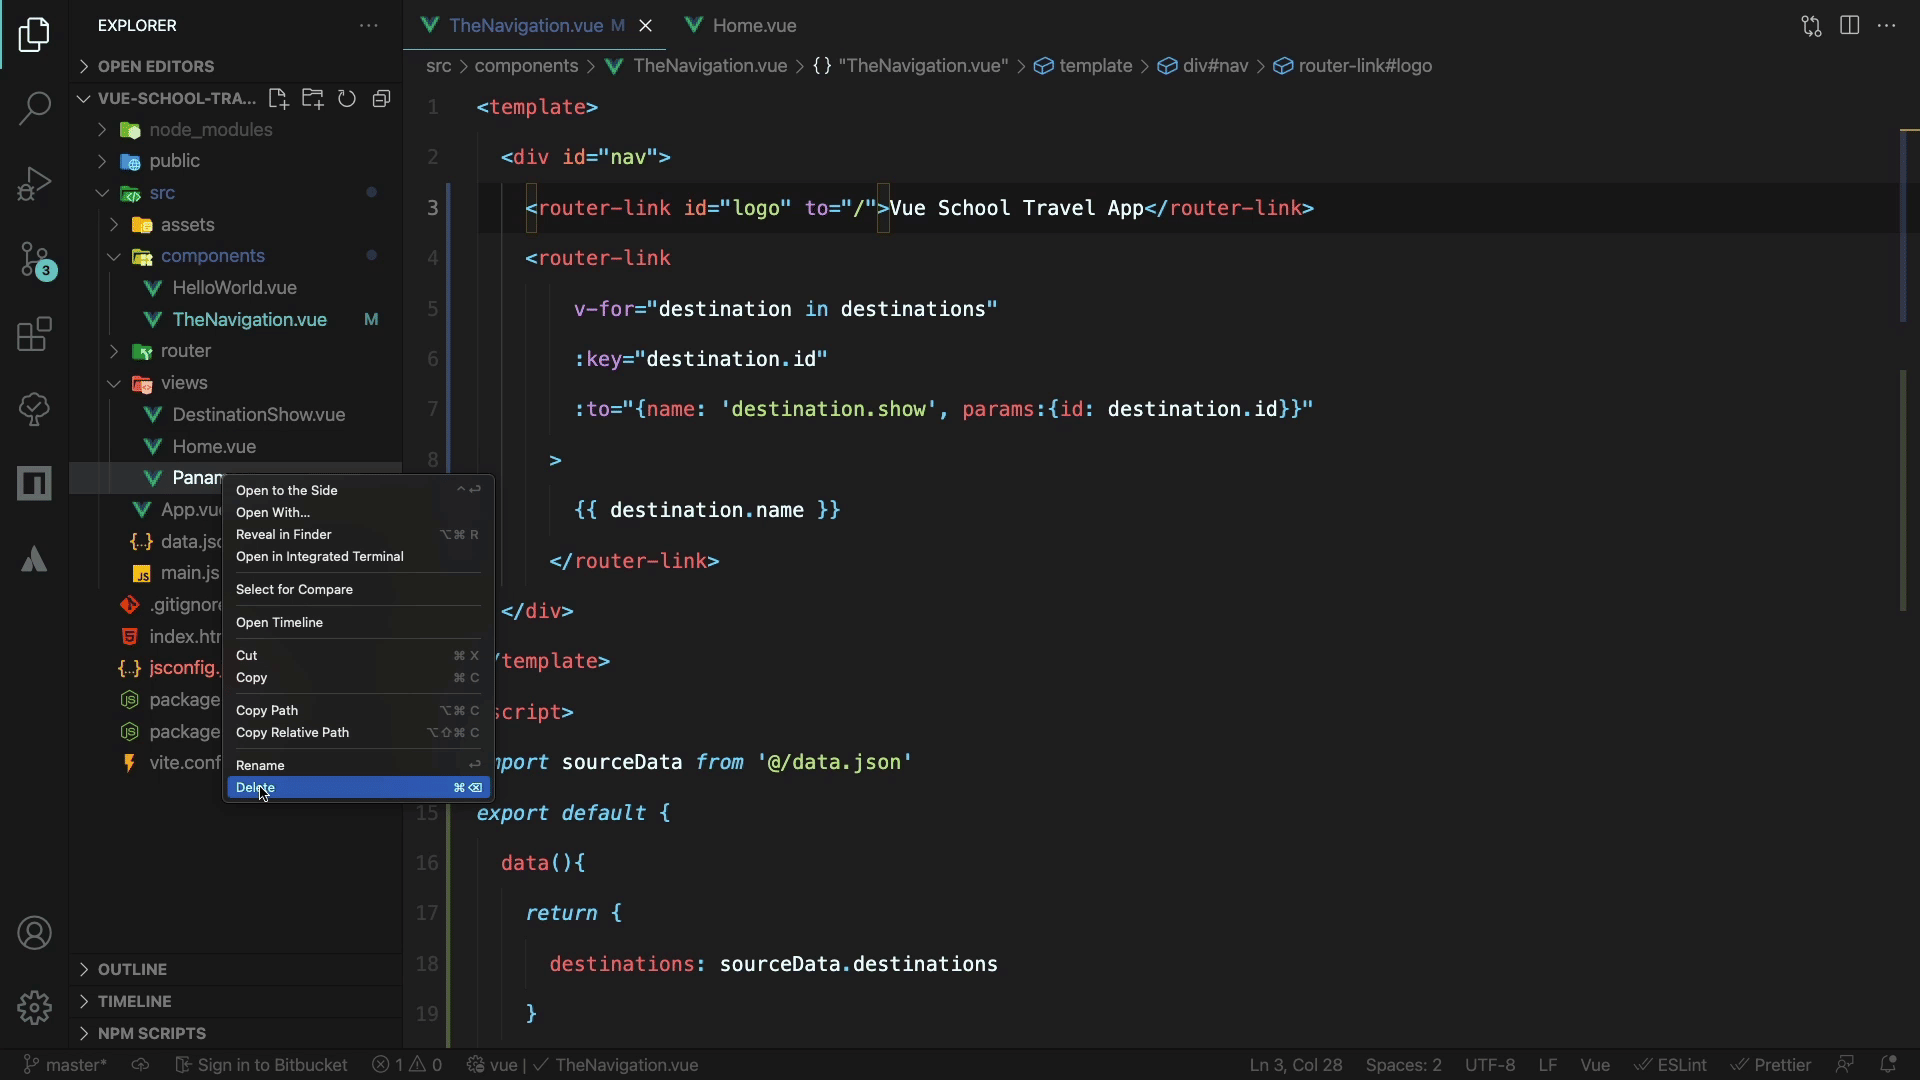Select Copy Relative Path menu entry
The width and height of the screenshot is (1920, 1080).
click(x=292, y=733)
